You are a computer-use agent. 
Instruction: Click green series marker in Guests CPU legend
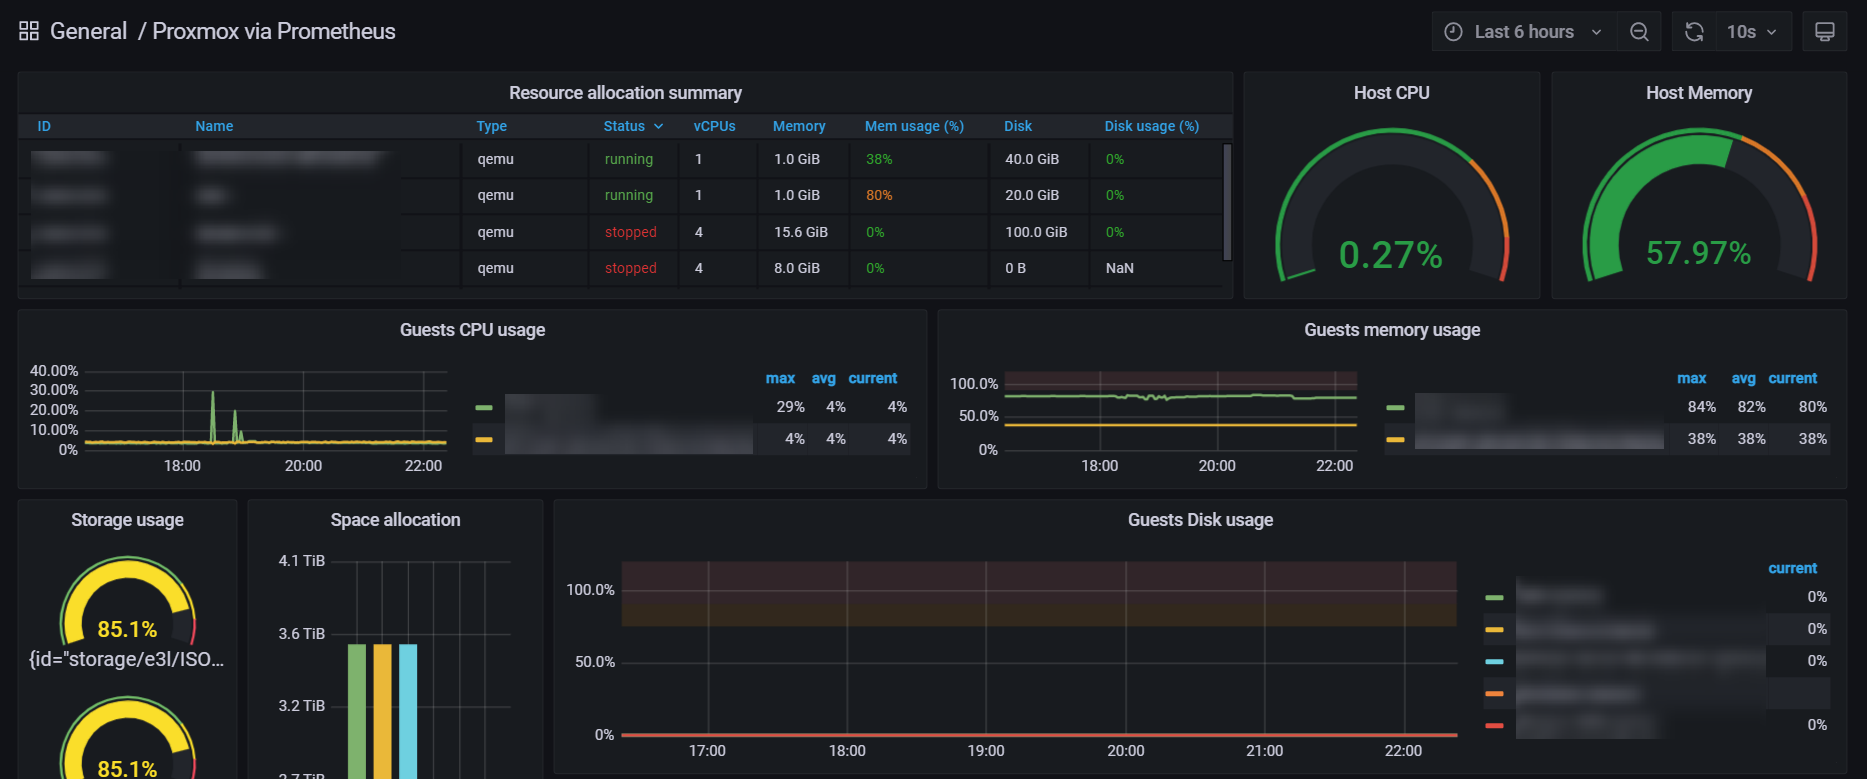pos(484,408)
